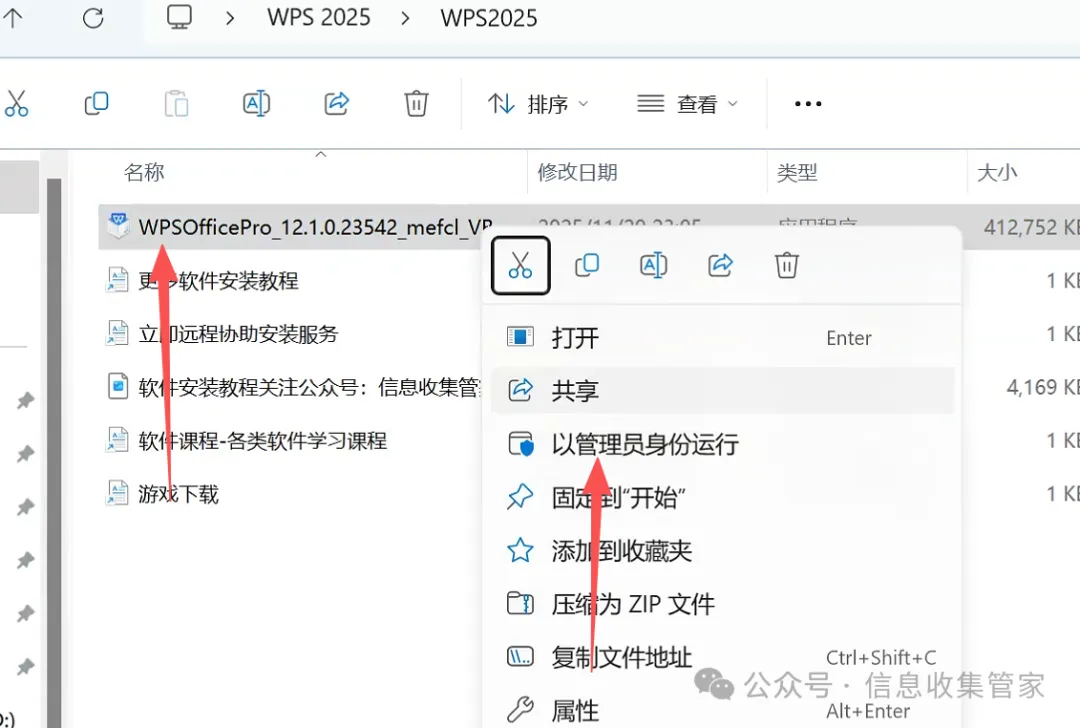
Task: Open the WPS 2025 breadcrumb folder
Action: [319, 17]
